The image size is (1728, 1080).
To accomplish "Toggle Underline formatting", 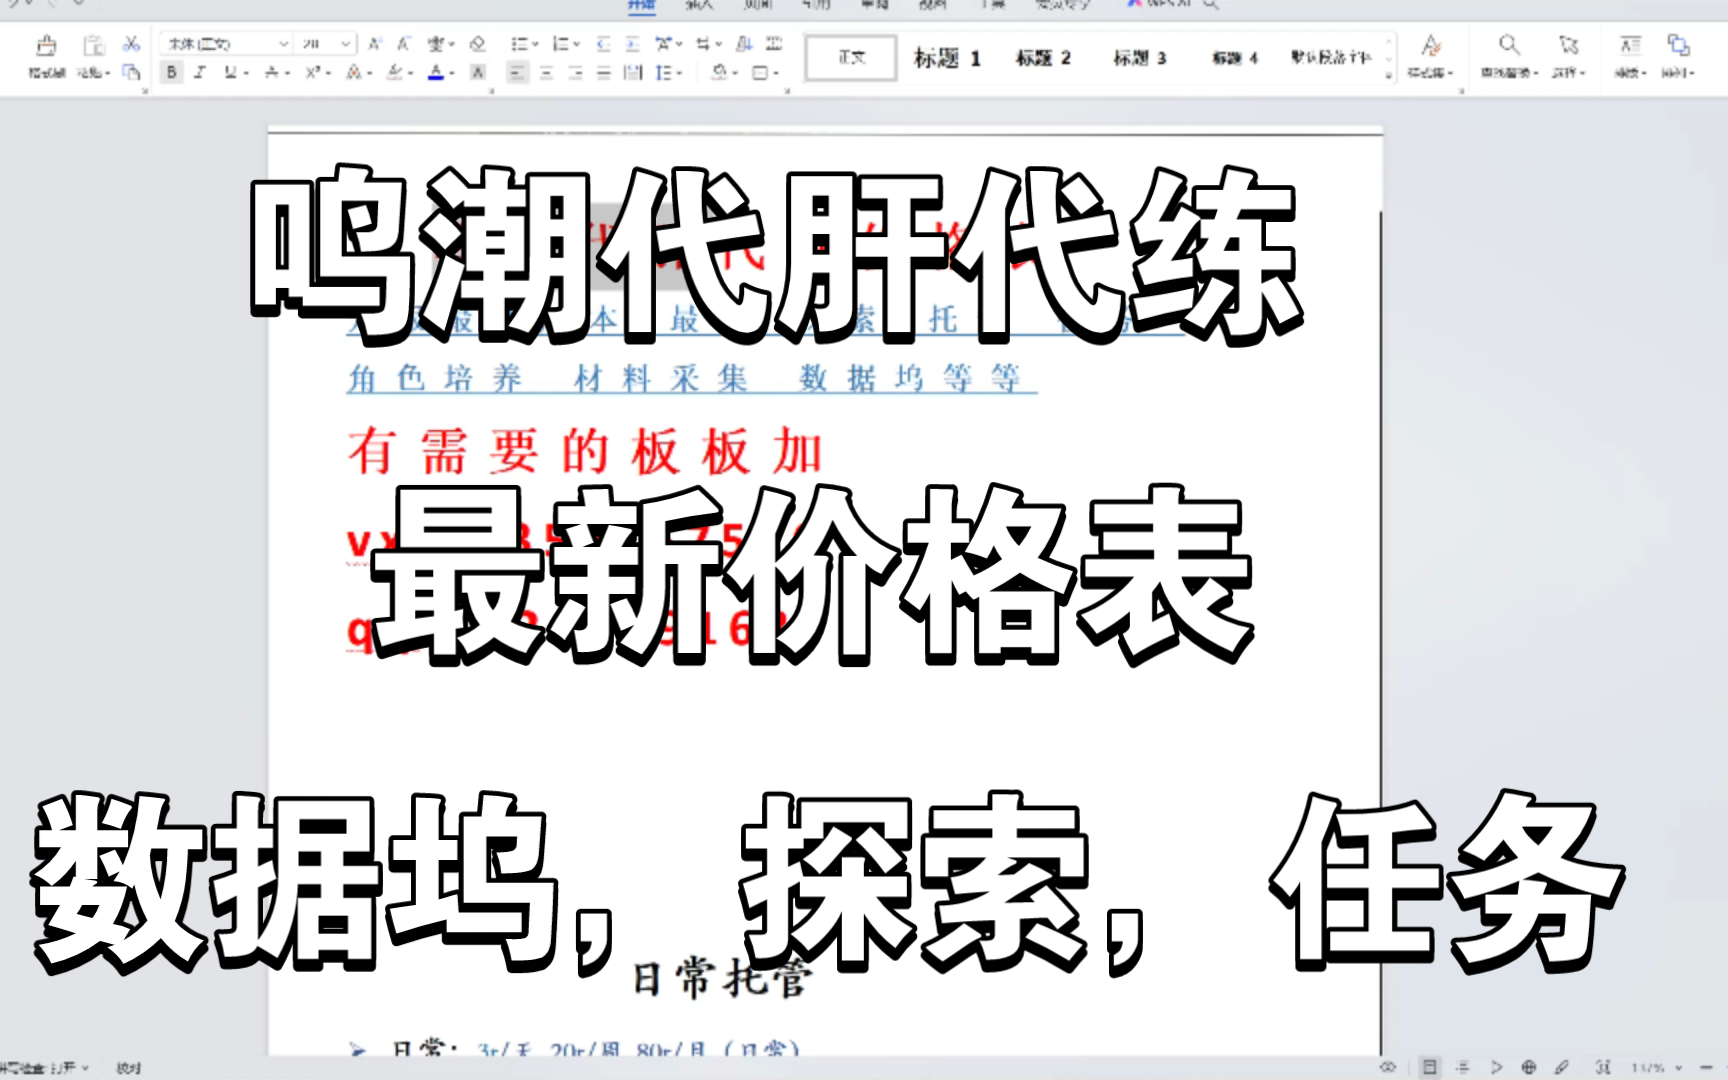I will pos(230,73).
